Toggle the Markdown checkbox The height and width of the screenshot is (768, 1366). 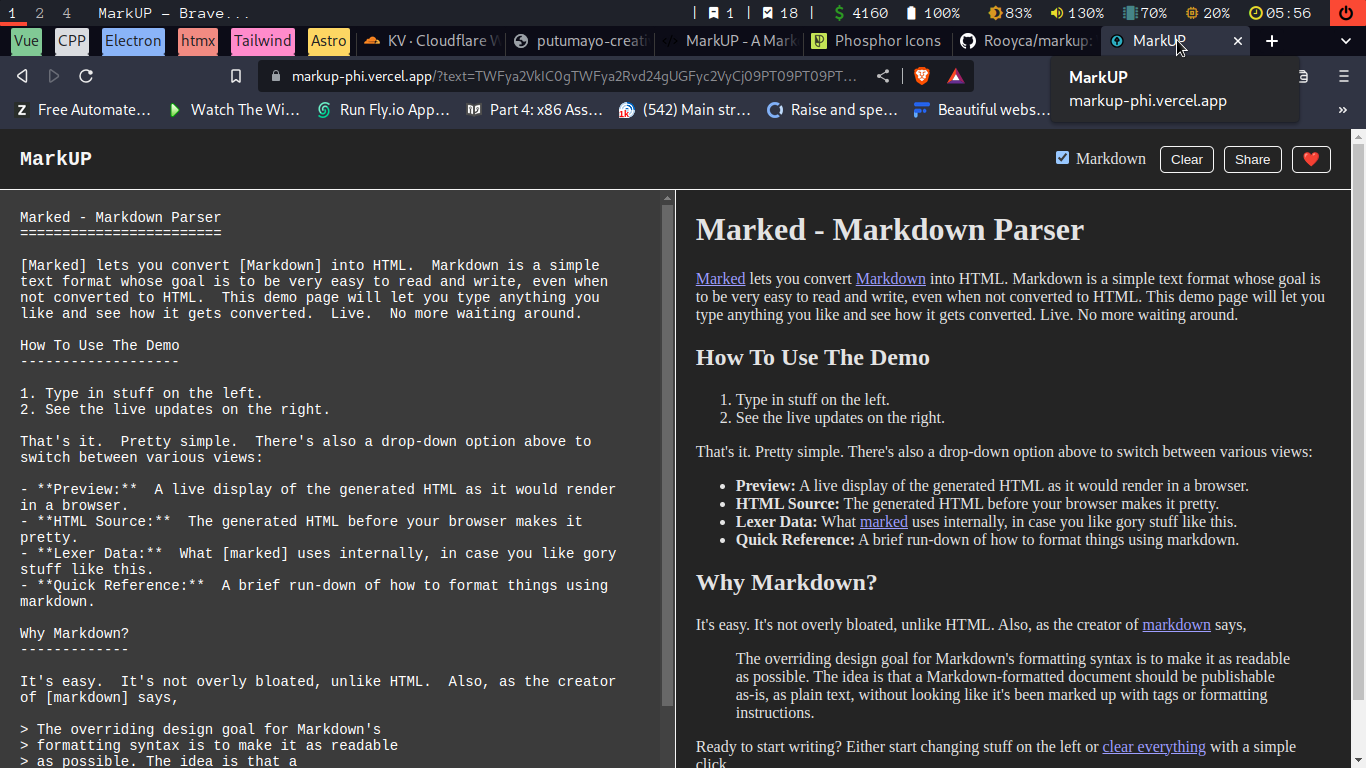[1062, 158]
